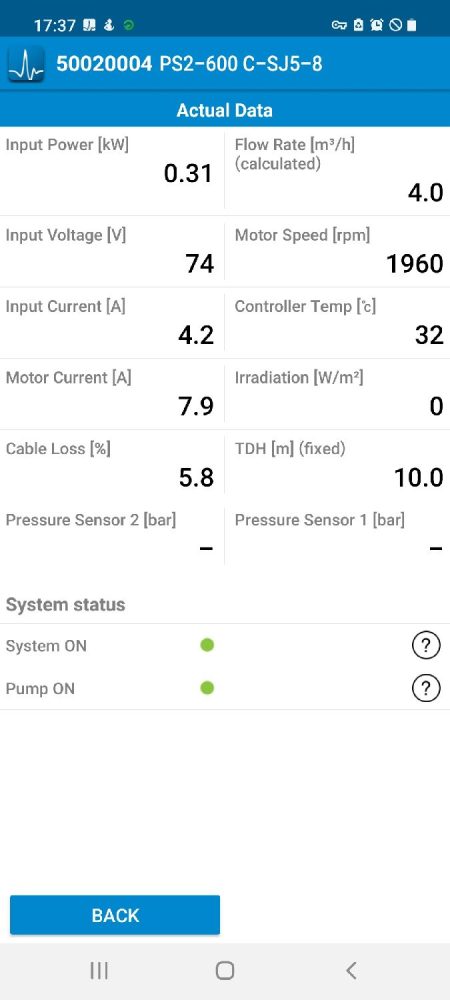
Task: Select the Input Power 0.31 value
Action: coord(188,173)
